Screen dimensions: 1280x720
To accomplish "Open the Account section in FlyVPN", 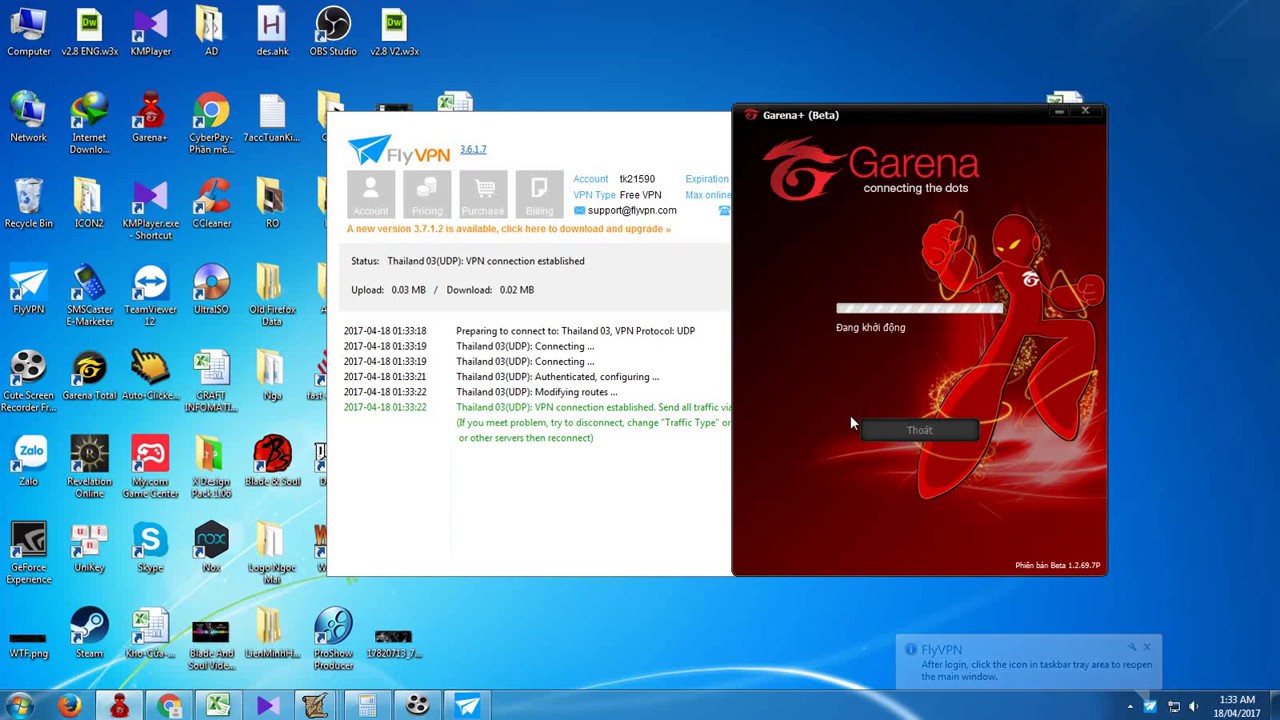I will point(370,194).
